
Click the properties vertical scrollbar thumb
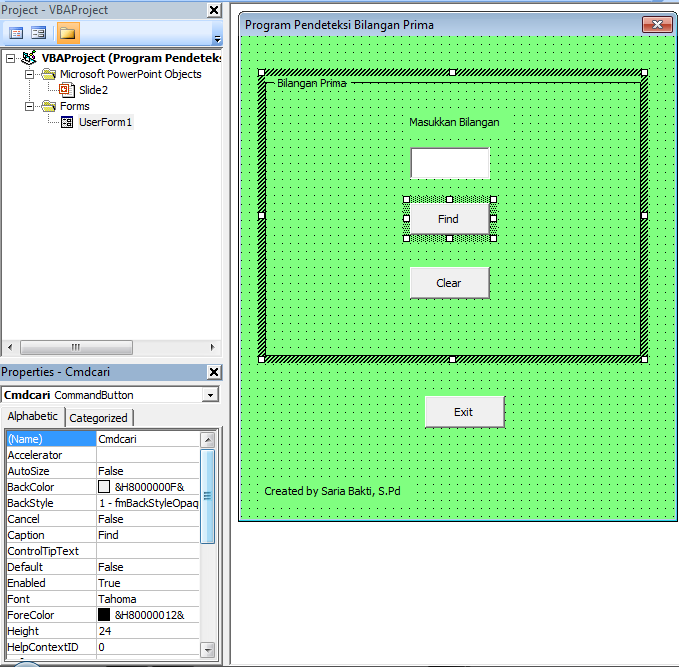pos(208,496)
